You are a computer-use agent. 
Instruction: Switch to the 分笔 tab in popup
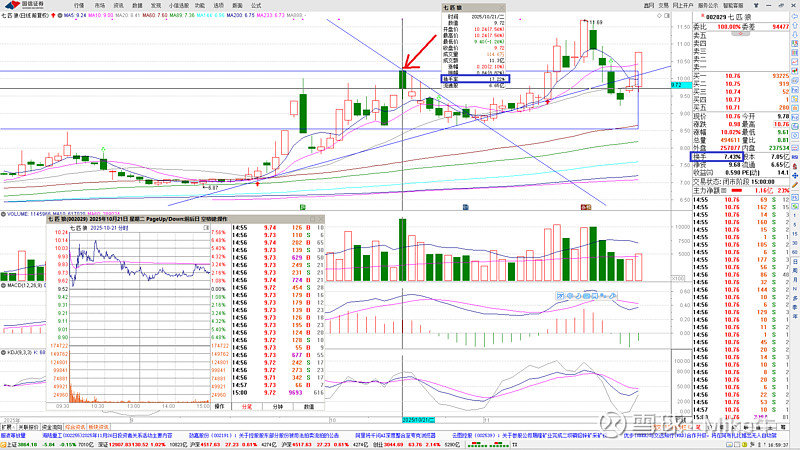point(247,407)
